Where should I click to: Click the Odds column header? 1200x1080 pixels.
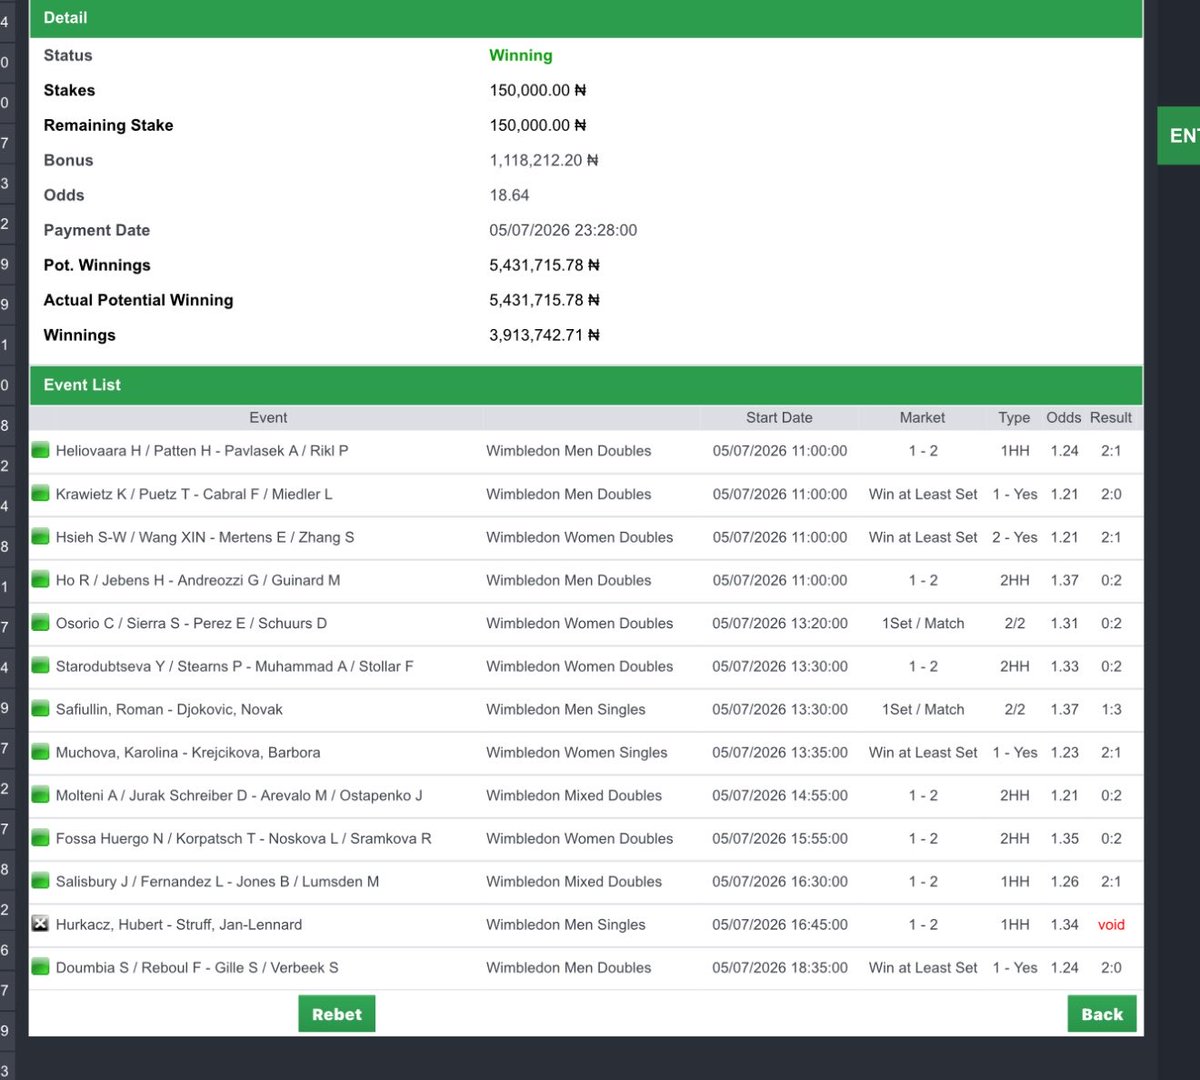1064,418
